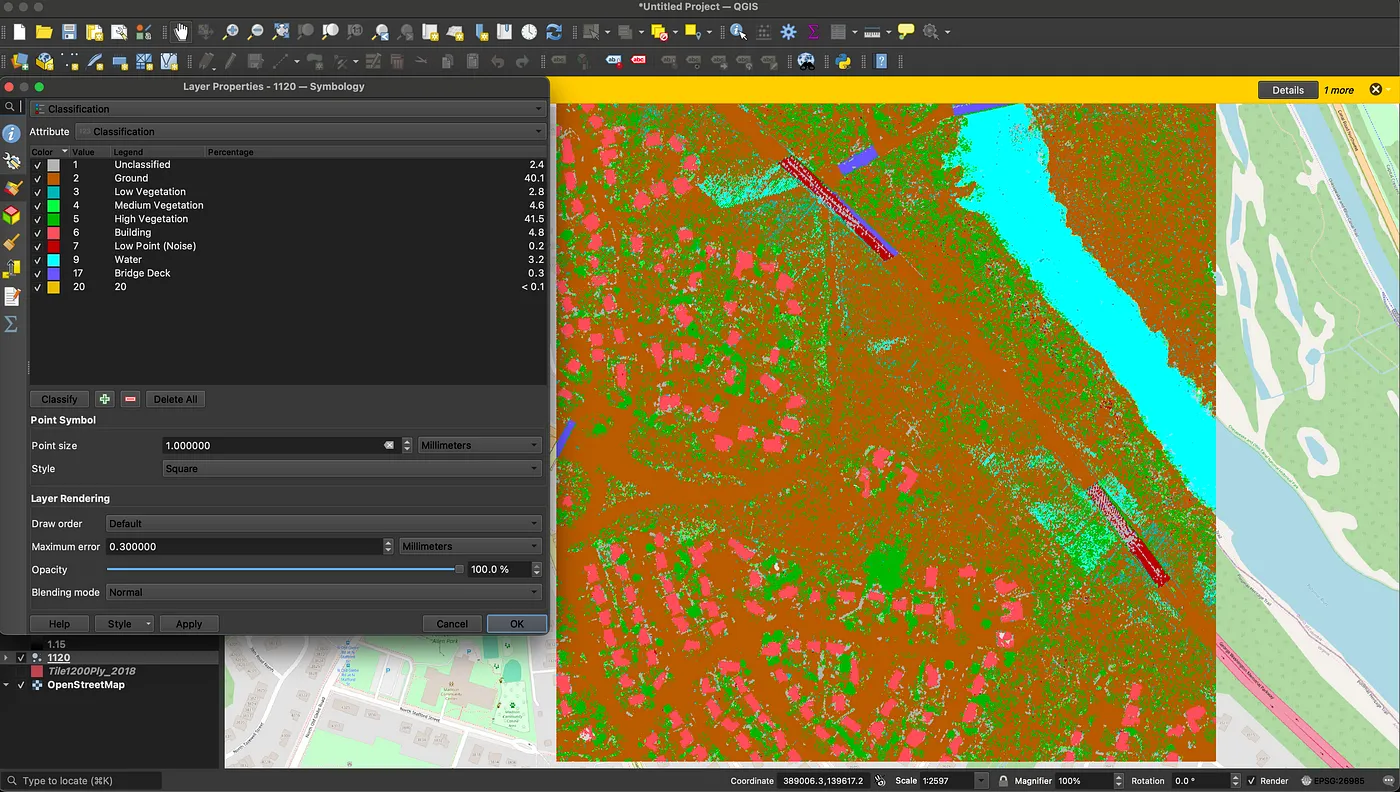Click the Apply button

point(189,624)
